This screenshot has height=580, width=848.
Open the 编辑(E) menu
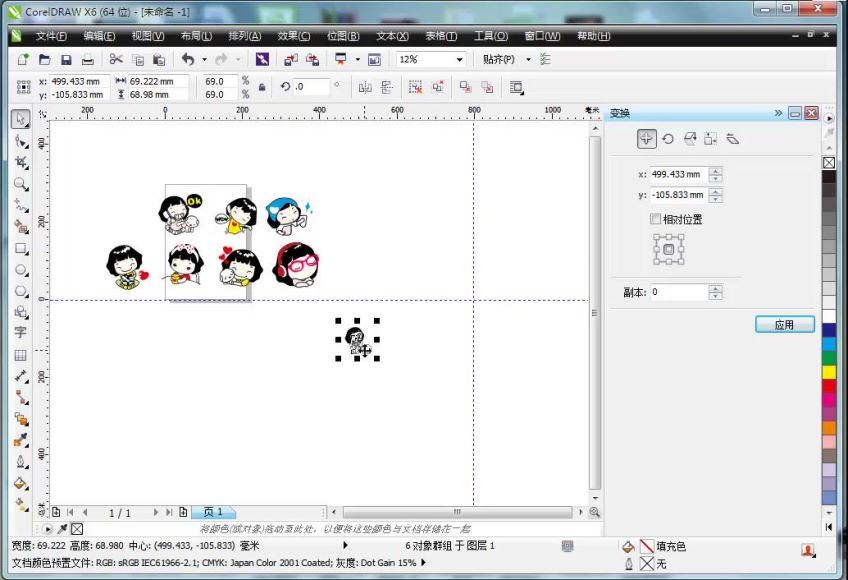click(x=99, y=36)
